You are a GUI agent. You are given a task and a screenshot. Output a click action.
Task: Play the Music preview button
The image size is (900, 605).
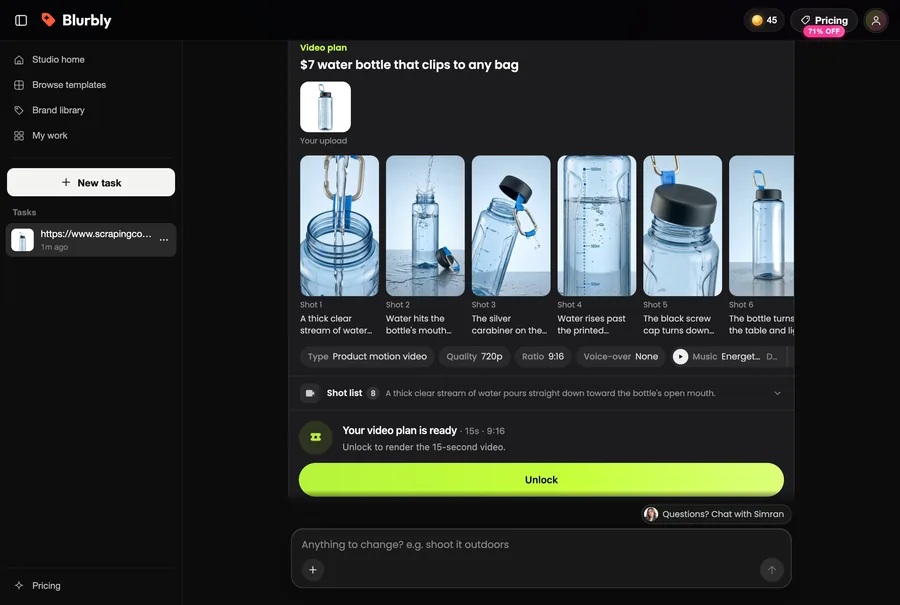[x=680, y=356]
